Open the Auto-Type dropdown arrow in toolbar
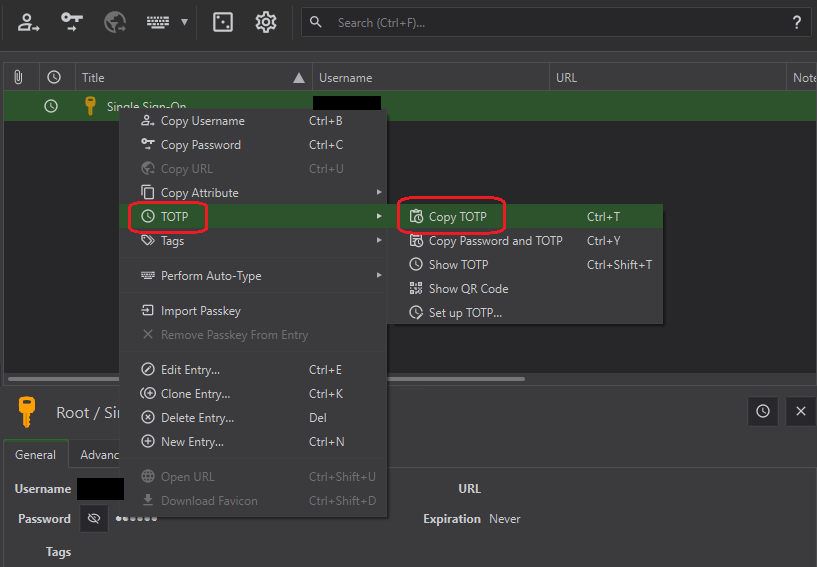This screenshot has height=567, width=817. (184, 22)
